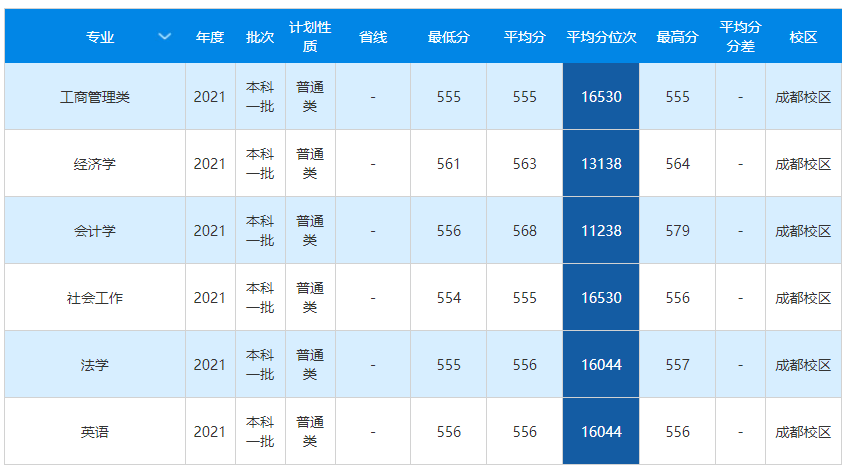Viewport: 850px width, 472px height.
Task: Click 成都校区 in the 工商管理类 row
Action: [x=803, y=97]
